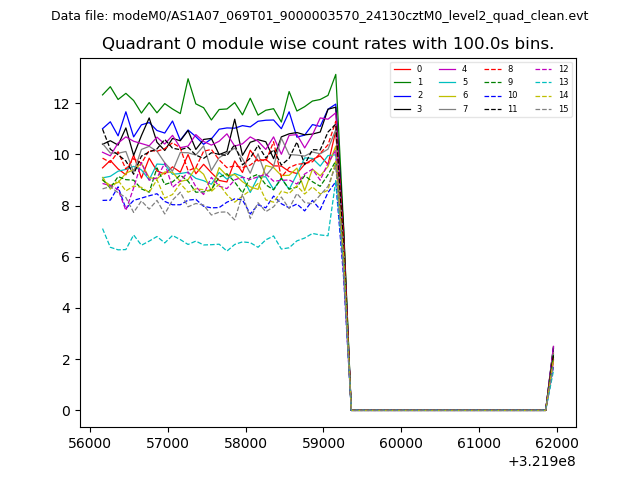Click the y-axis tick label 6
The width and height of the screenshot is (640, 480).
coord(67,257)
